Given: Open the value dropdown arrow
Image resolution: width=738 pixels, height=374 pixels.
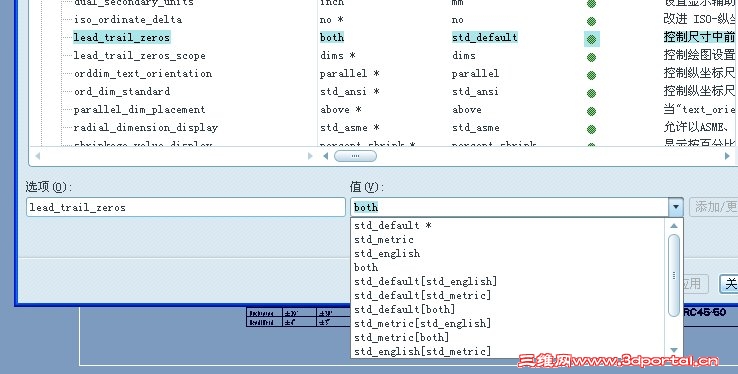Looking at the screenshot, I should tap(676, 207).
